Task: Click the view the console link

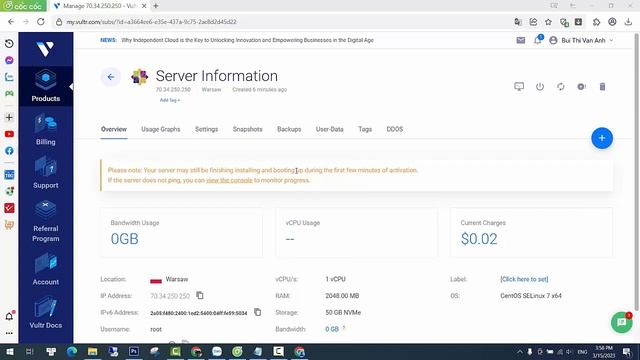Action: [x=229, y=180]
